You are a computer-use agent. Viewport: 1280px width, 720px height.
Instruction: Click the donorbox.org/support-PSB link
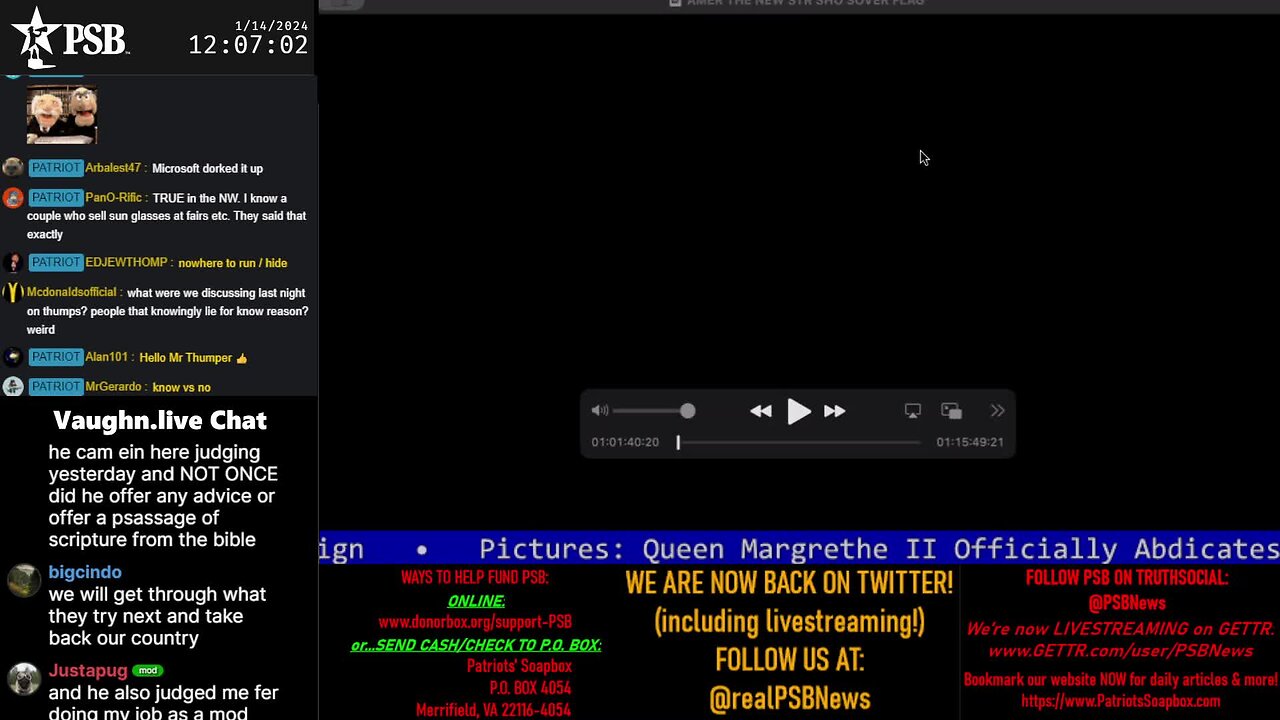point(475,622)
